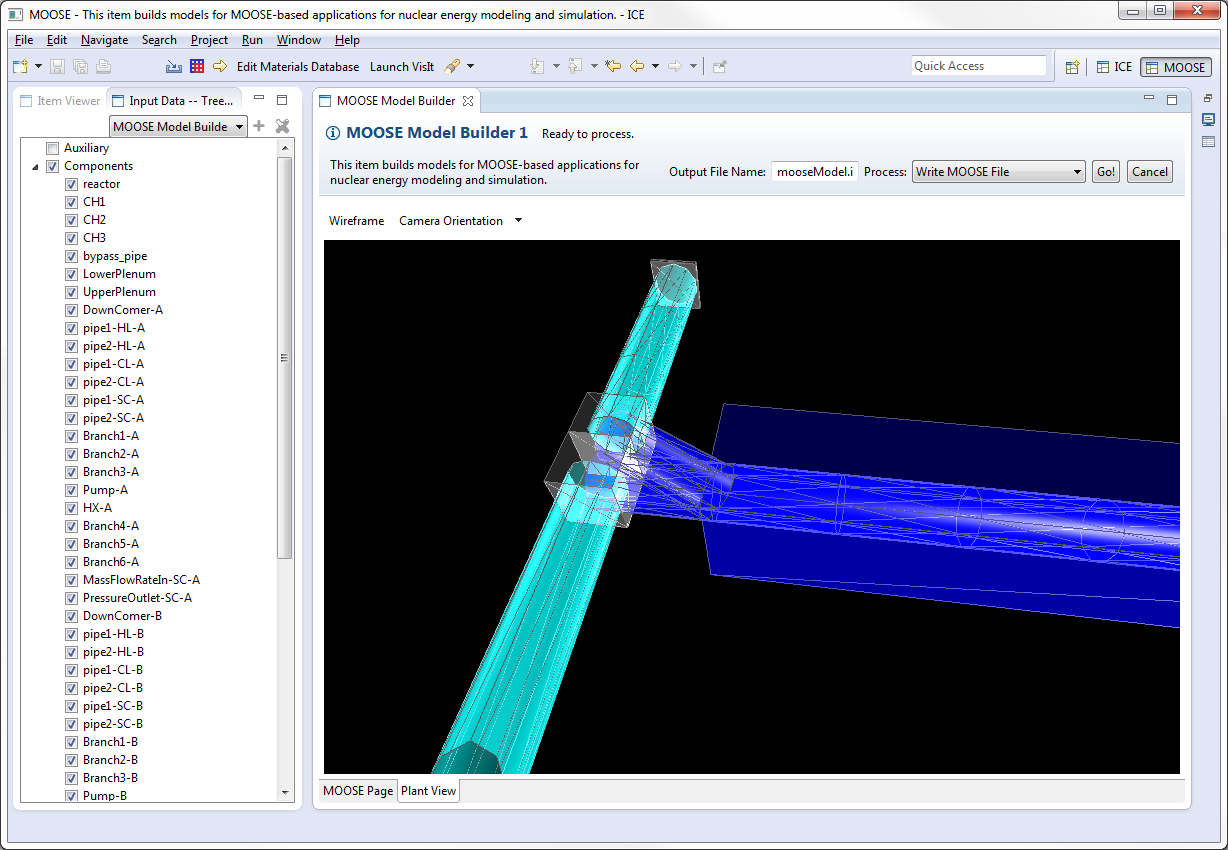
Task: Click the tree scroll-down arrow
Action: 286,793
